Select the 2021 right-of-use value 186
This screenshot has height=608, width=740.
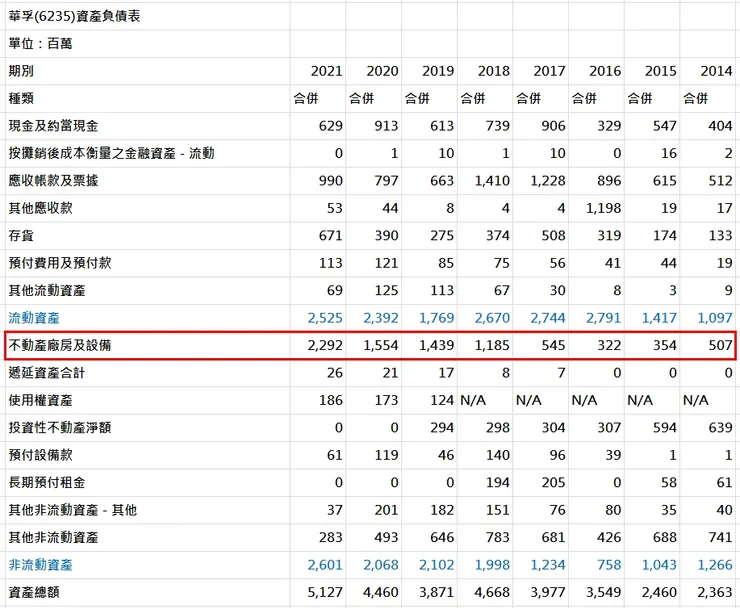(x=330, y=400)
